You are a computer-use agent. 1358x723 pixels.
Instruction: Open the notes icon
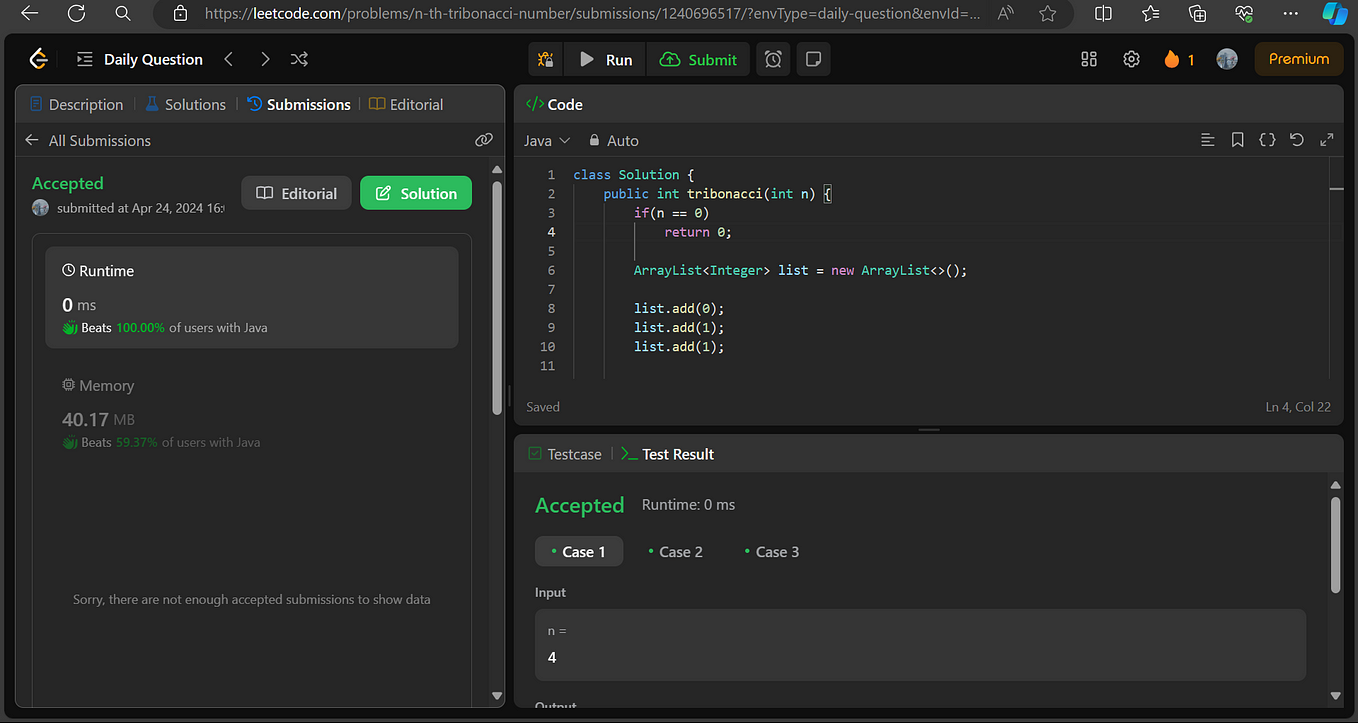point(814,59)
